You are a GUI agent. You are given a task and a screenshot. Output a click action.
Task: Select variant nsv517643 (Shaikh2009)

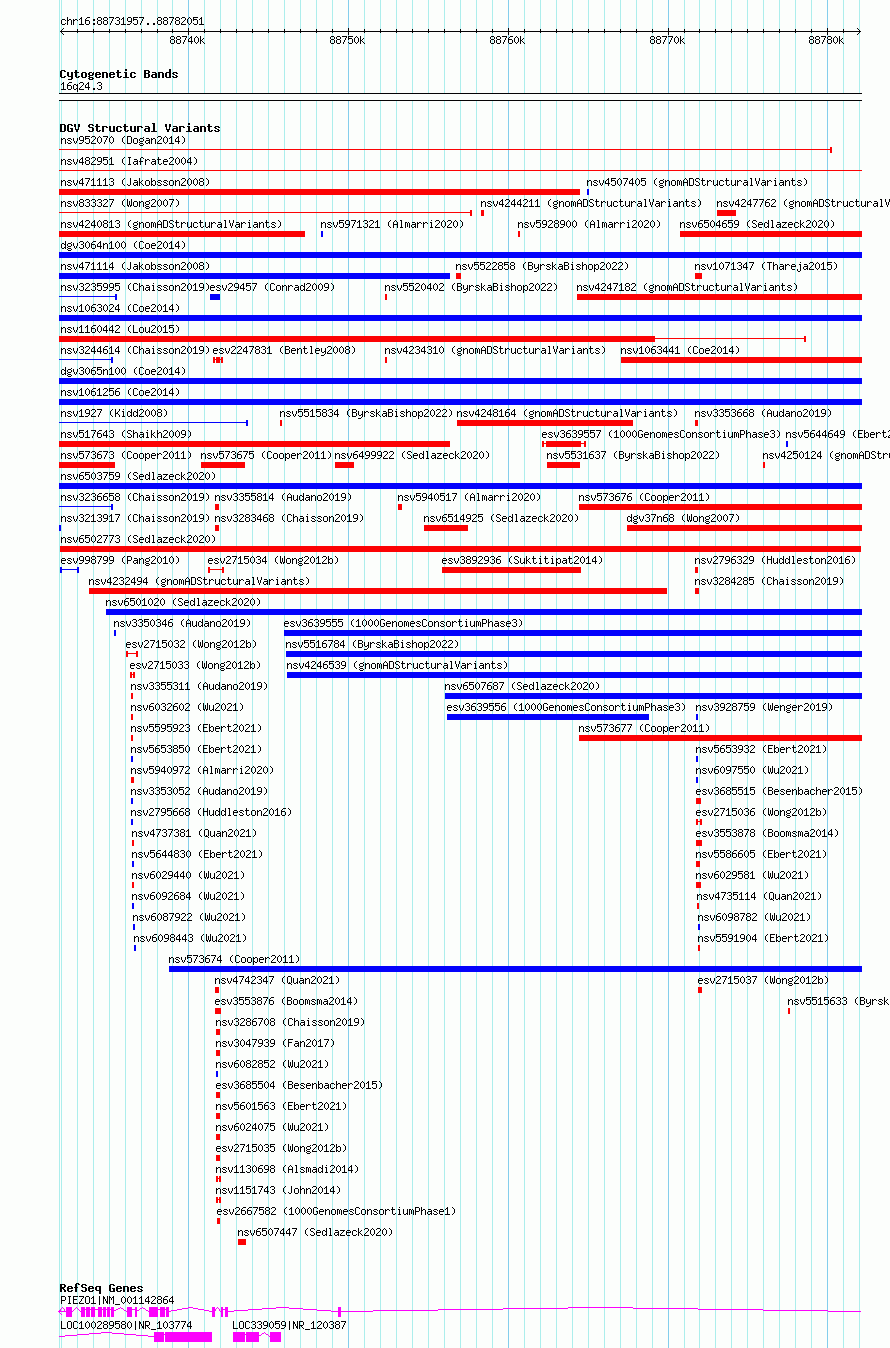126,434
